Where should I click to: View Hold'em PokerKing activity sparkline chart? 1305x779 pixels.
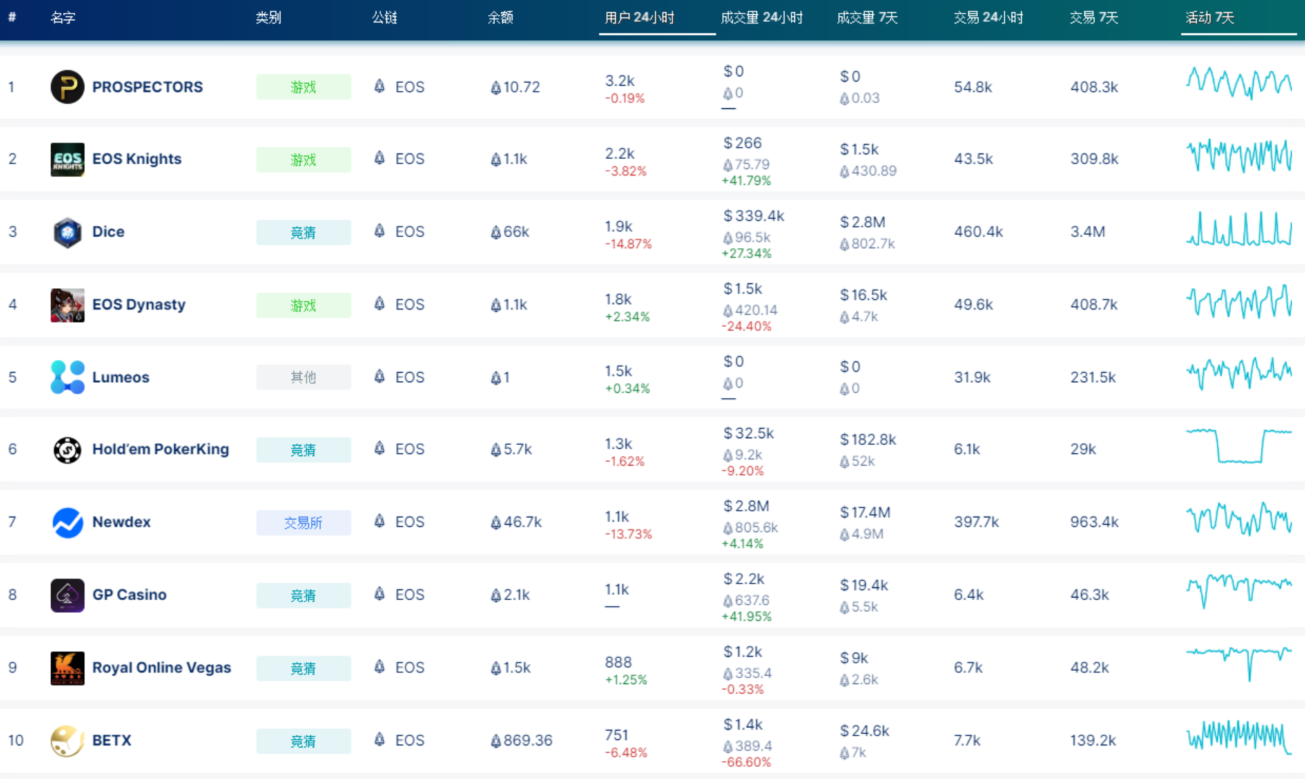point(1239,446)
